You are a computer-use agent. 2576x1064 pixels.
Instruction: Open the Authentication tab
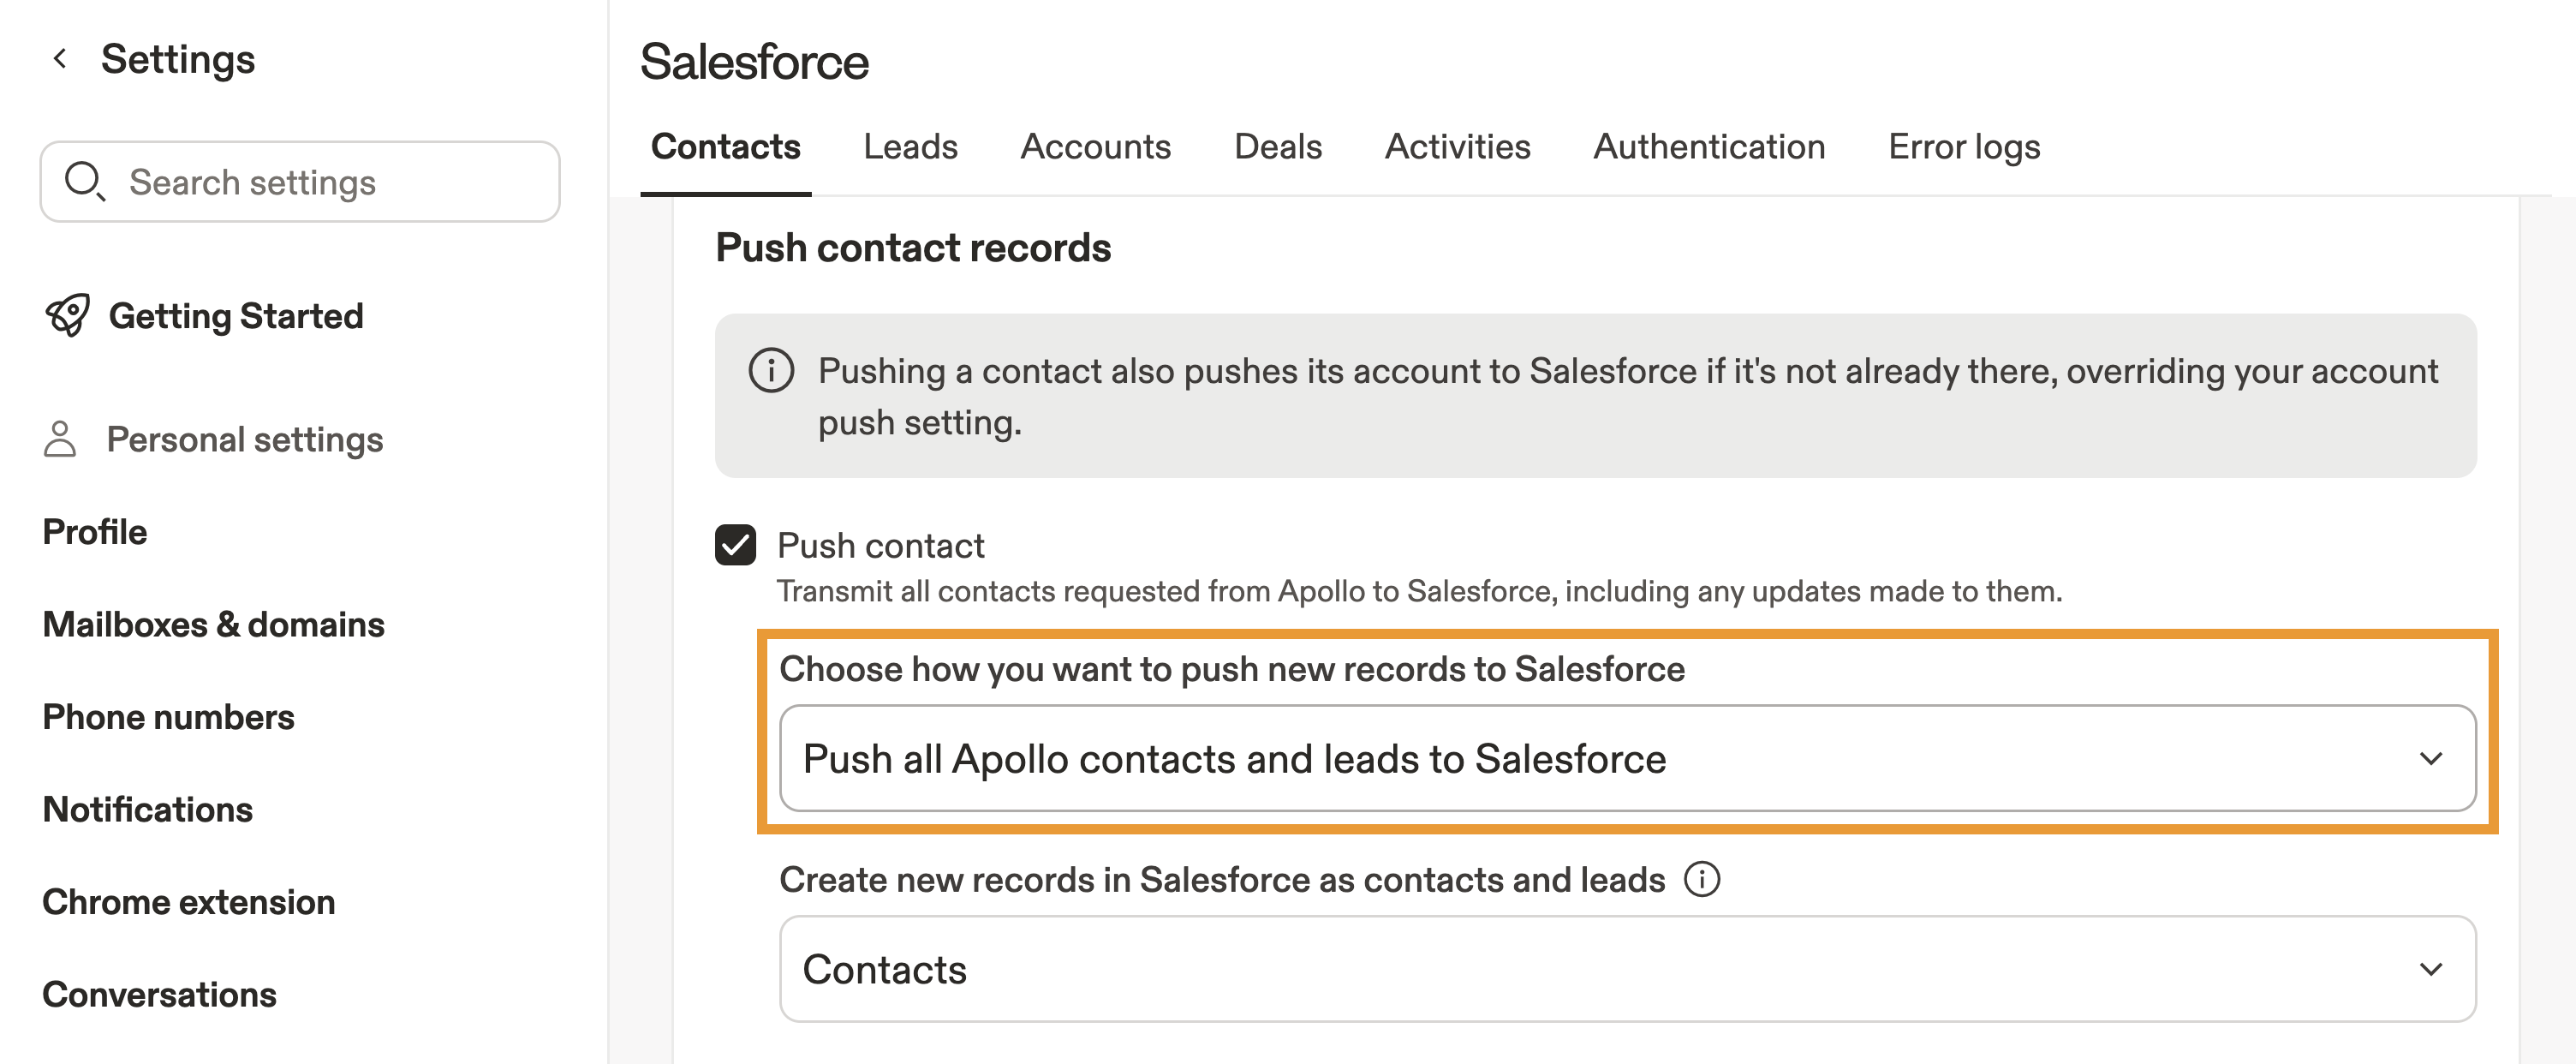coord(1708,147)
